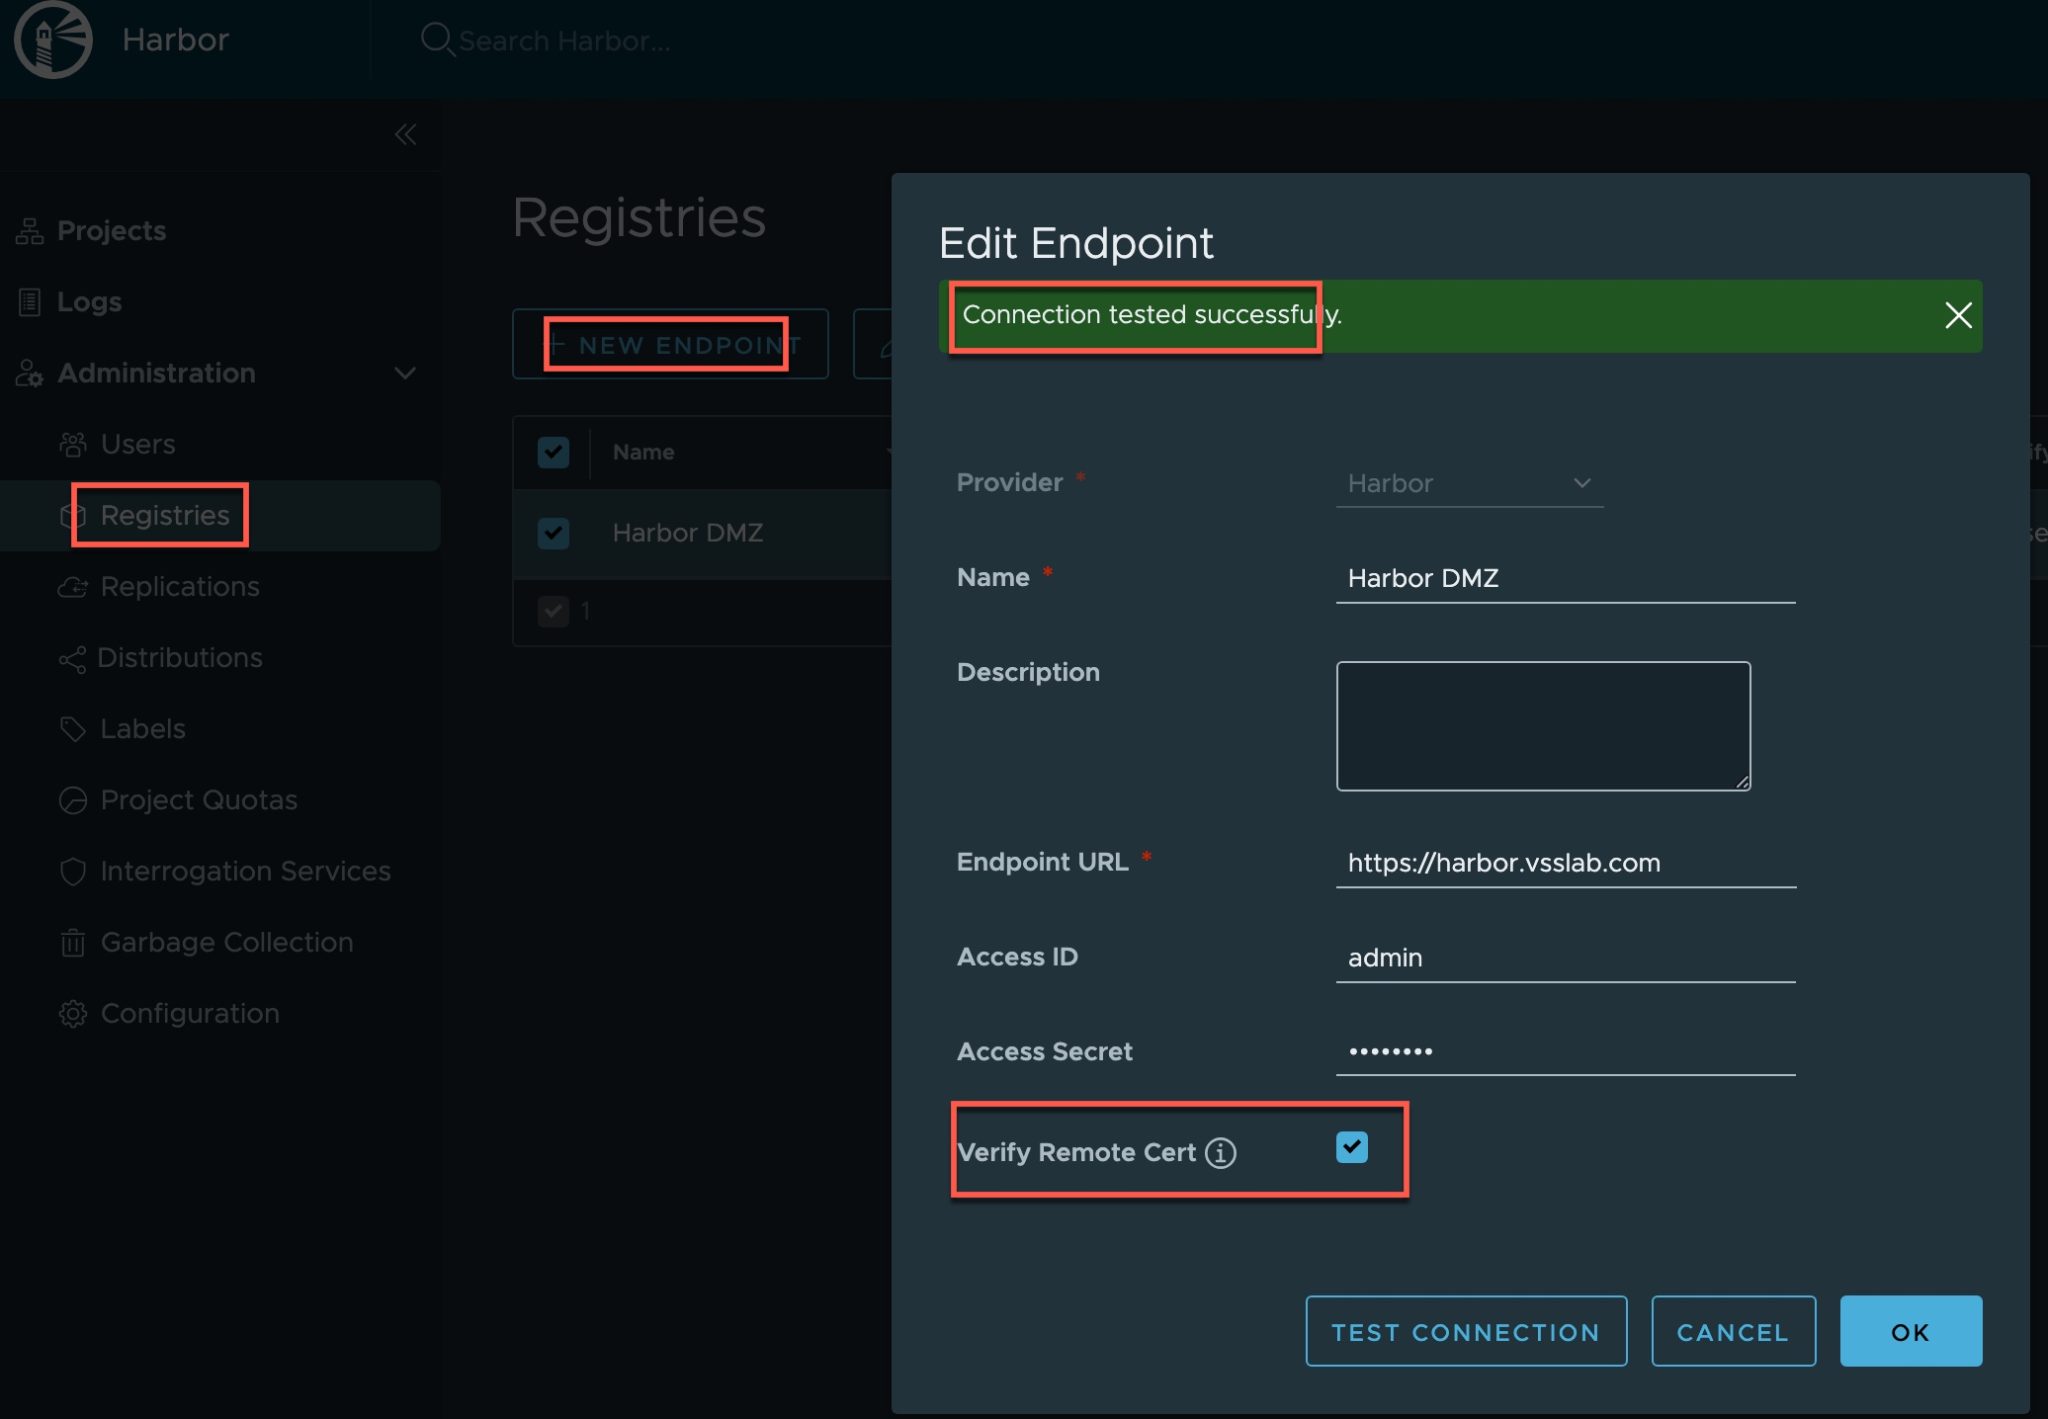
Task: Collapse the Administration menu chevron
Action: click(x=405, y=373)
